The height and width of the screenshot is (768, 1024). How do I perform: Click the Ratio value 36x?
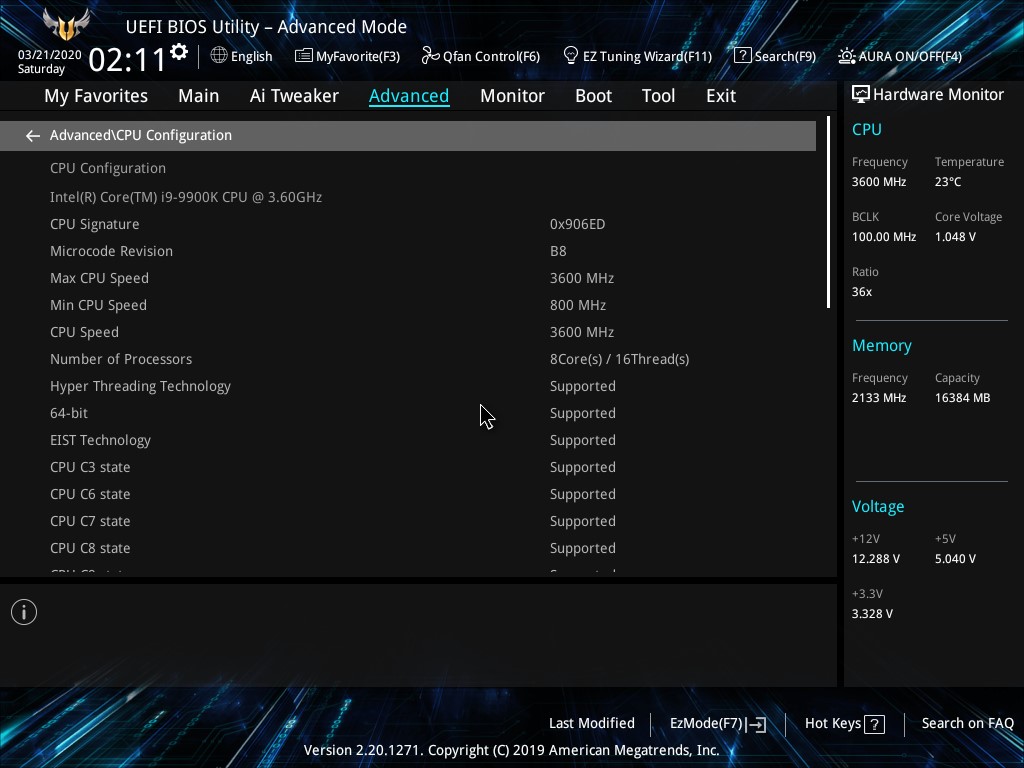tap(861, 292)
